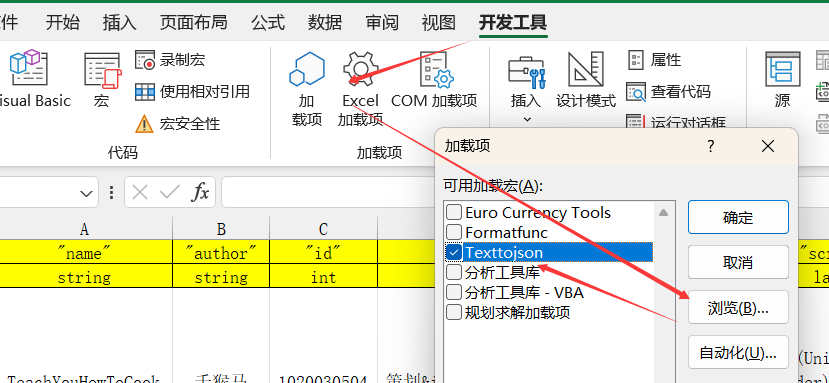The image size is (829, 383).
Task: Close the 加载项 dialog
Action: point(768,146)
